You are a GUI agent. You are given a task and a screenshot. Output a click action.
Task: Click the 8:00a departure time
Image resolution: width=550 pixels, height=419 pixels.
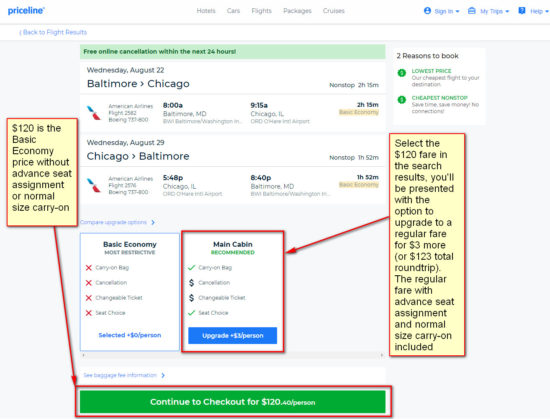[x=173, y=105]
